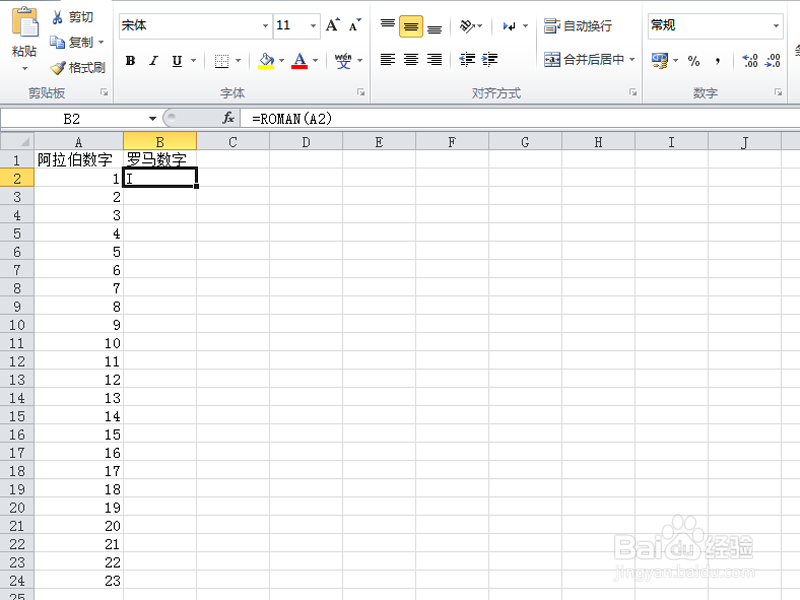This screenshot has height=600, width=800.
Task: Apply percent style
Action: [x=693, y=61]
